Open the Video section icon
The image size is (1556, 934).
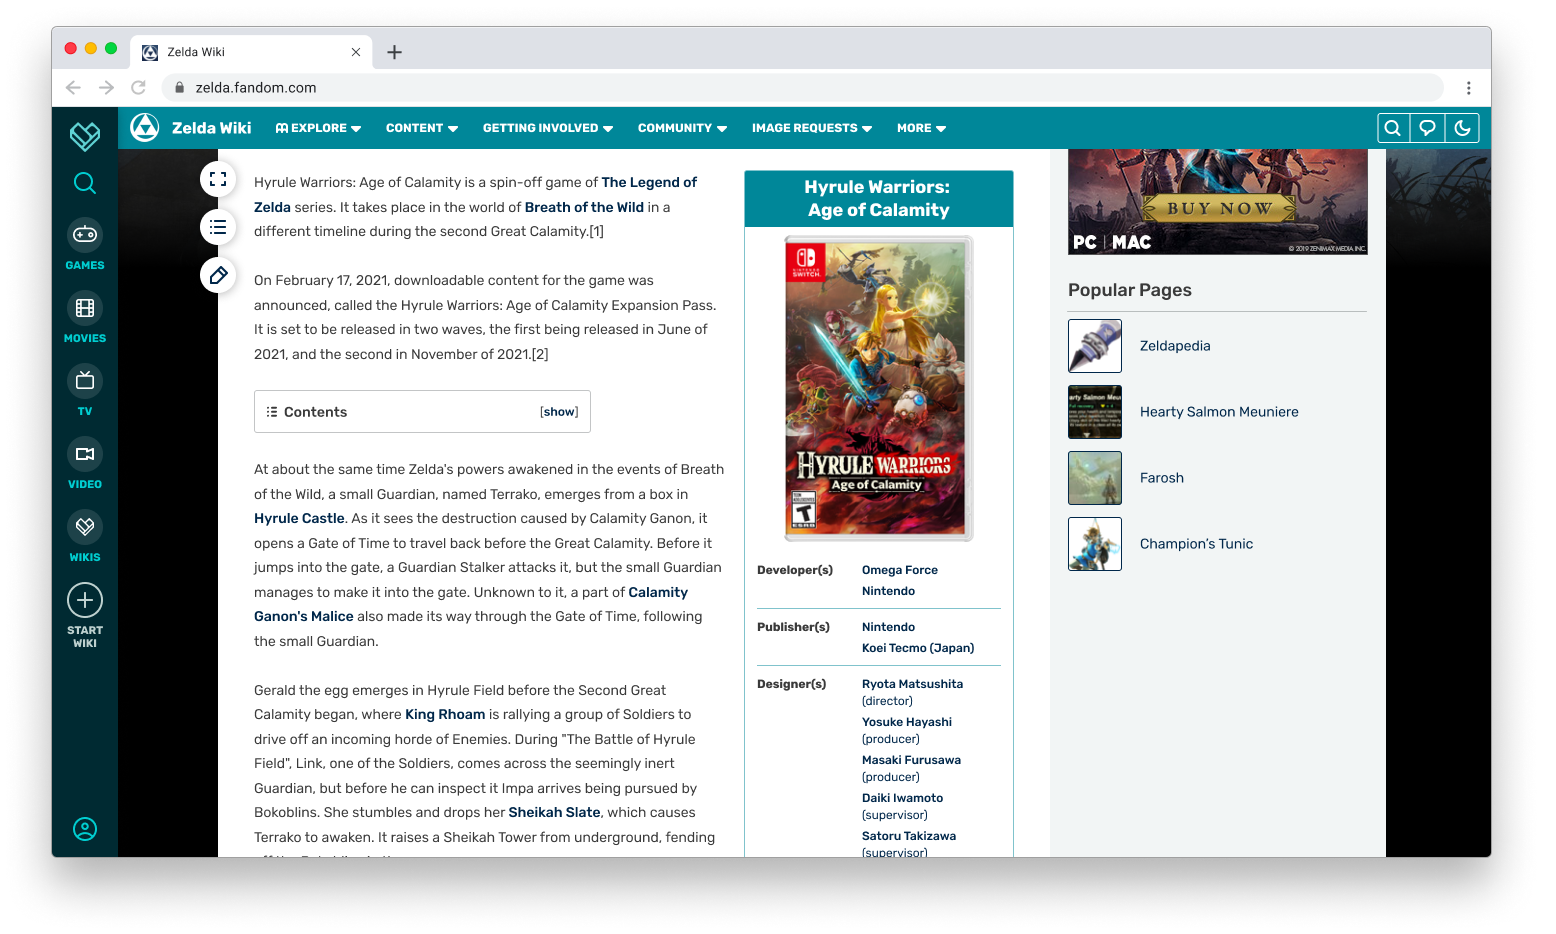pos(85,454)
